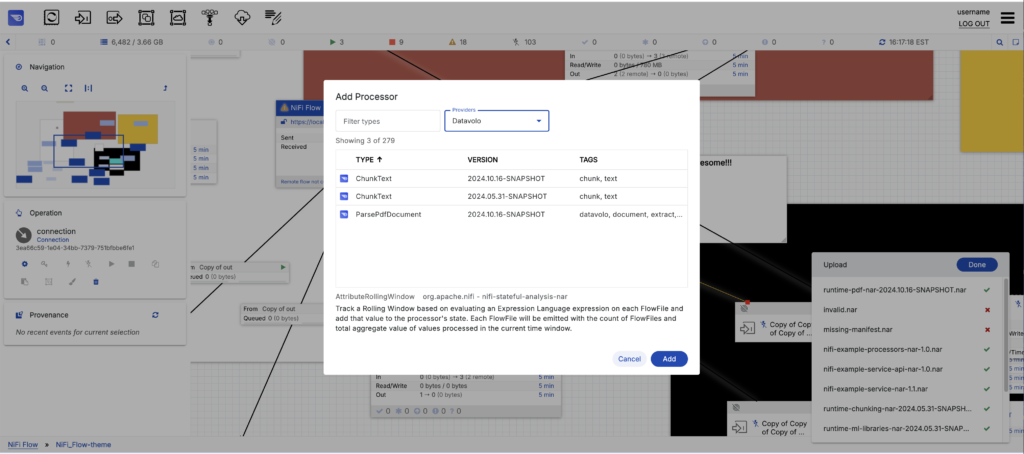Open the Providers dropdown showing Datavolo
This screenshot has width=1024, height=454.
coord(496,121)
